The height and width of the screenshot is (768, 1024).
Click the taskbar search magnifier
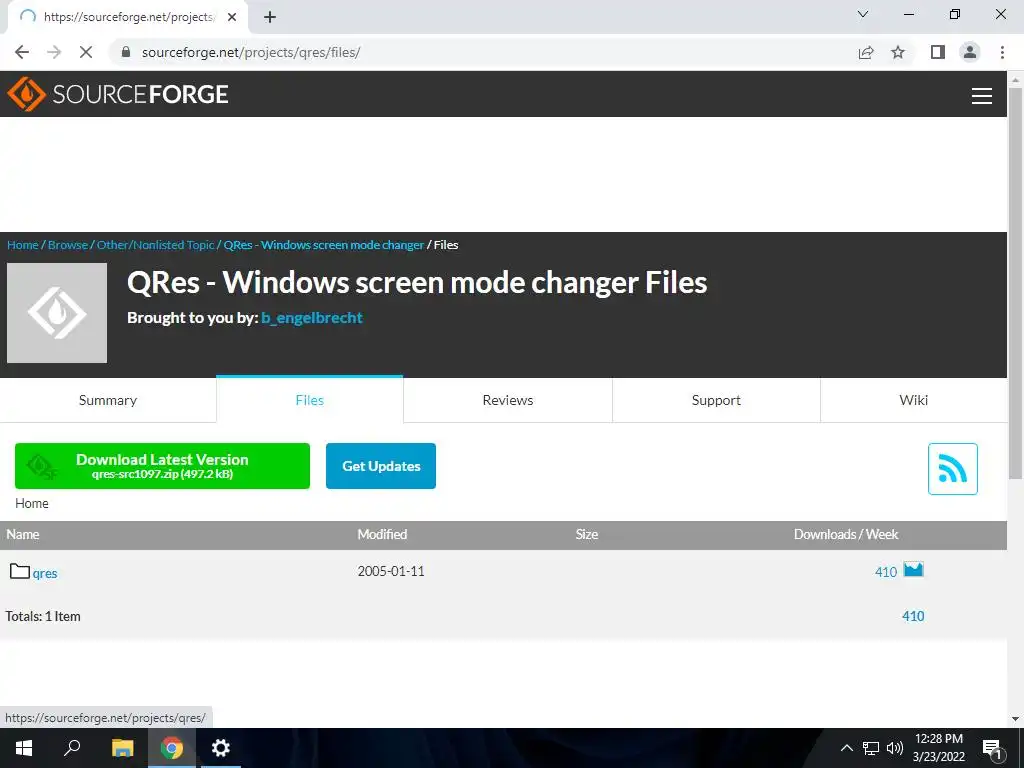coord(72,748)
